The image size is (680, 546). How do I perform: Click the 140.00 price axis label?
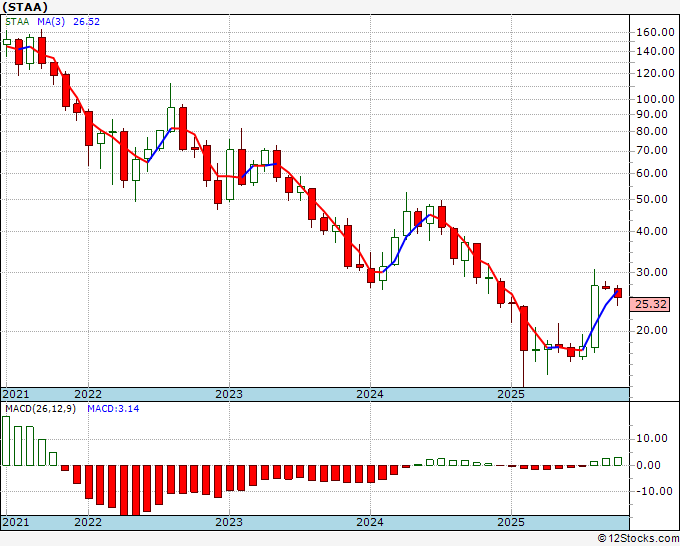click(655, 51)
